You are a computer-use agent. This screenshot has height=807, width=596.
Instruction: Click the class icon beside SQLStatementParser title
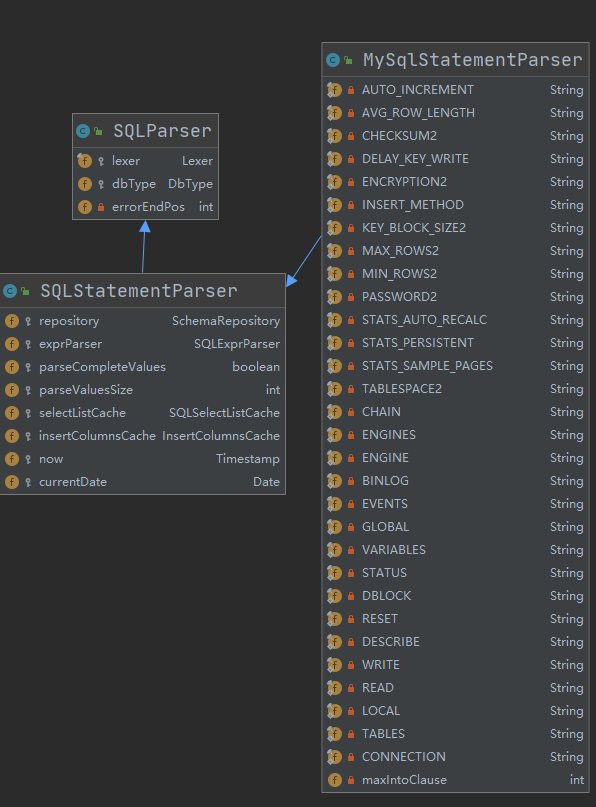[10, 291]
